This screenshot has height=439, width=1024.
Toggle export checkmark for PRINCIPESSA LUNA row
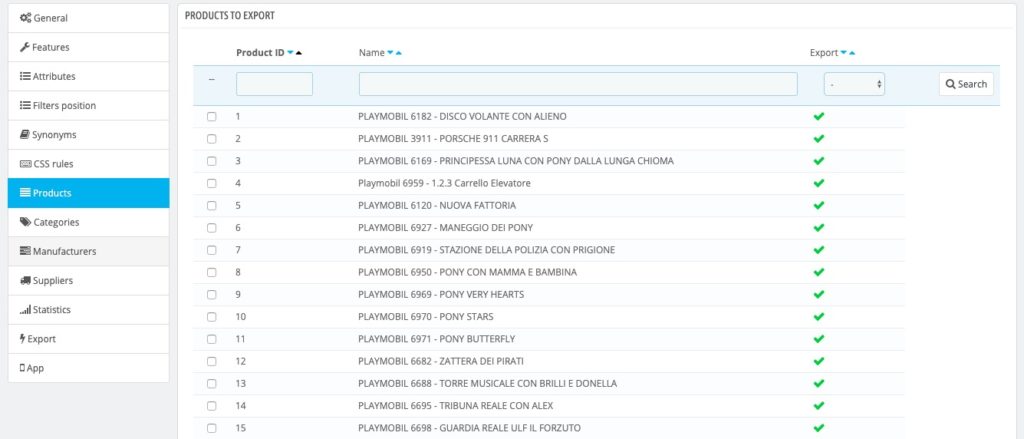(819, 161)
